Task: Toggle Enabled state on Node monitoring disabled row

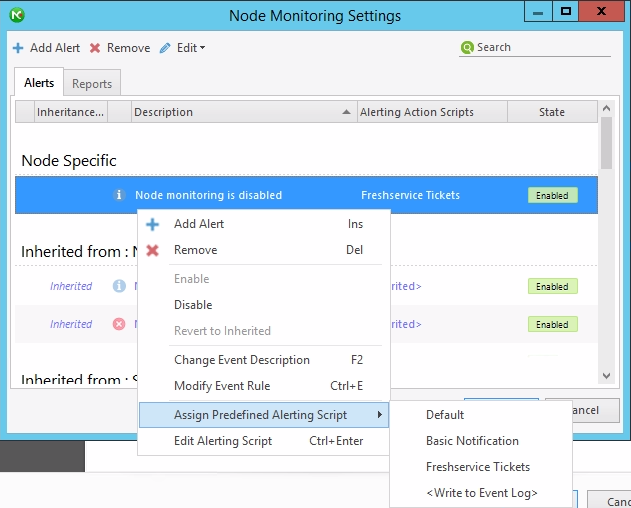Action: 553,195
